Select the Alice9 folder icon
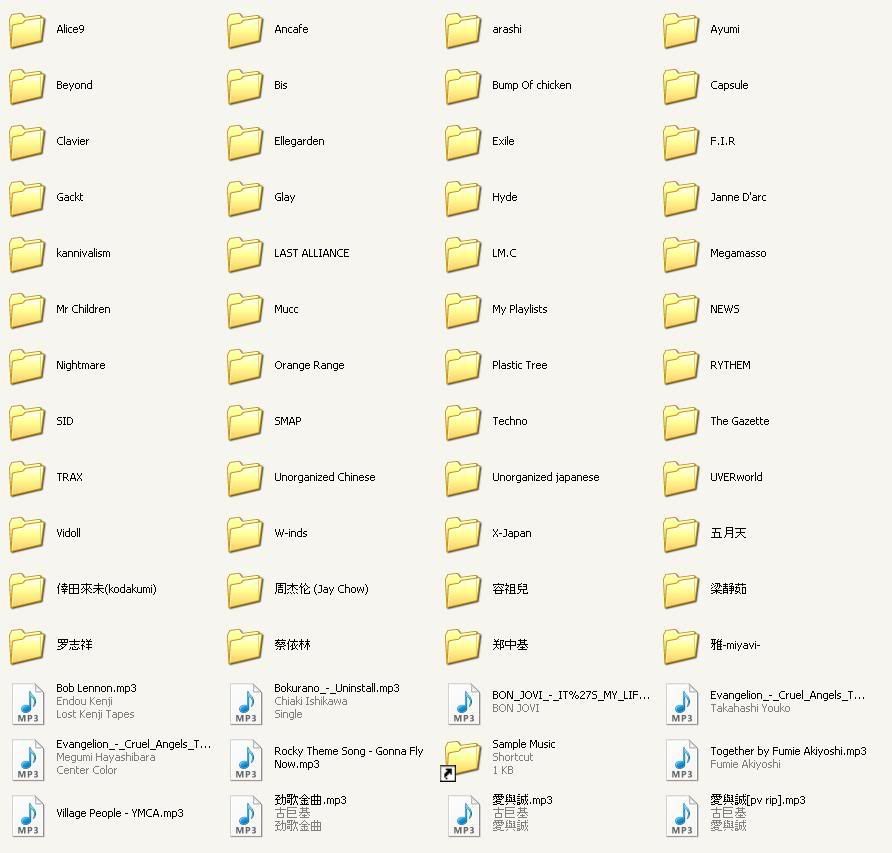This screenshot has width=892, height=853. [27, 31]
